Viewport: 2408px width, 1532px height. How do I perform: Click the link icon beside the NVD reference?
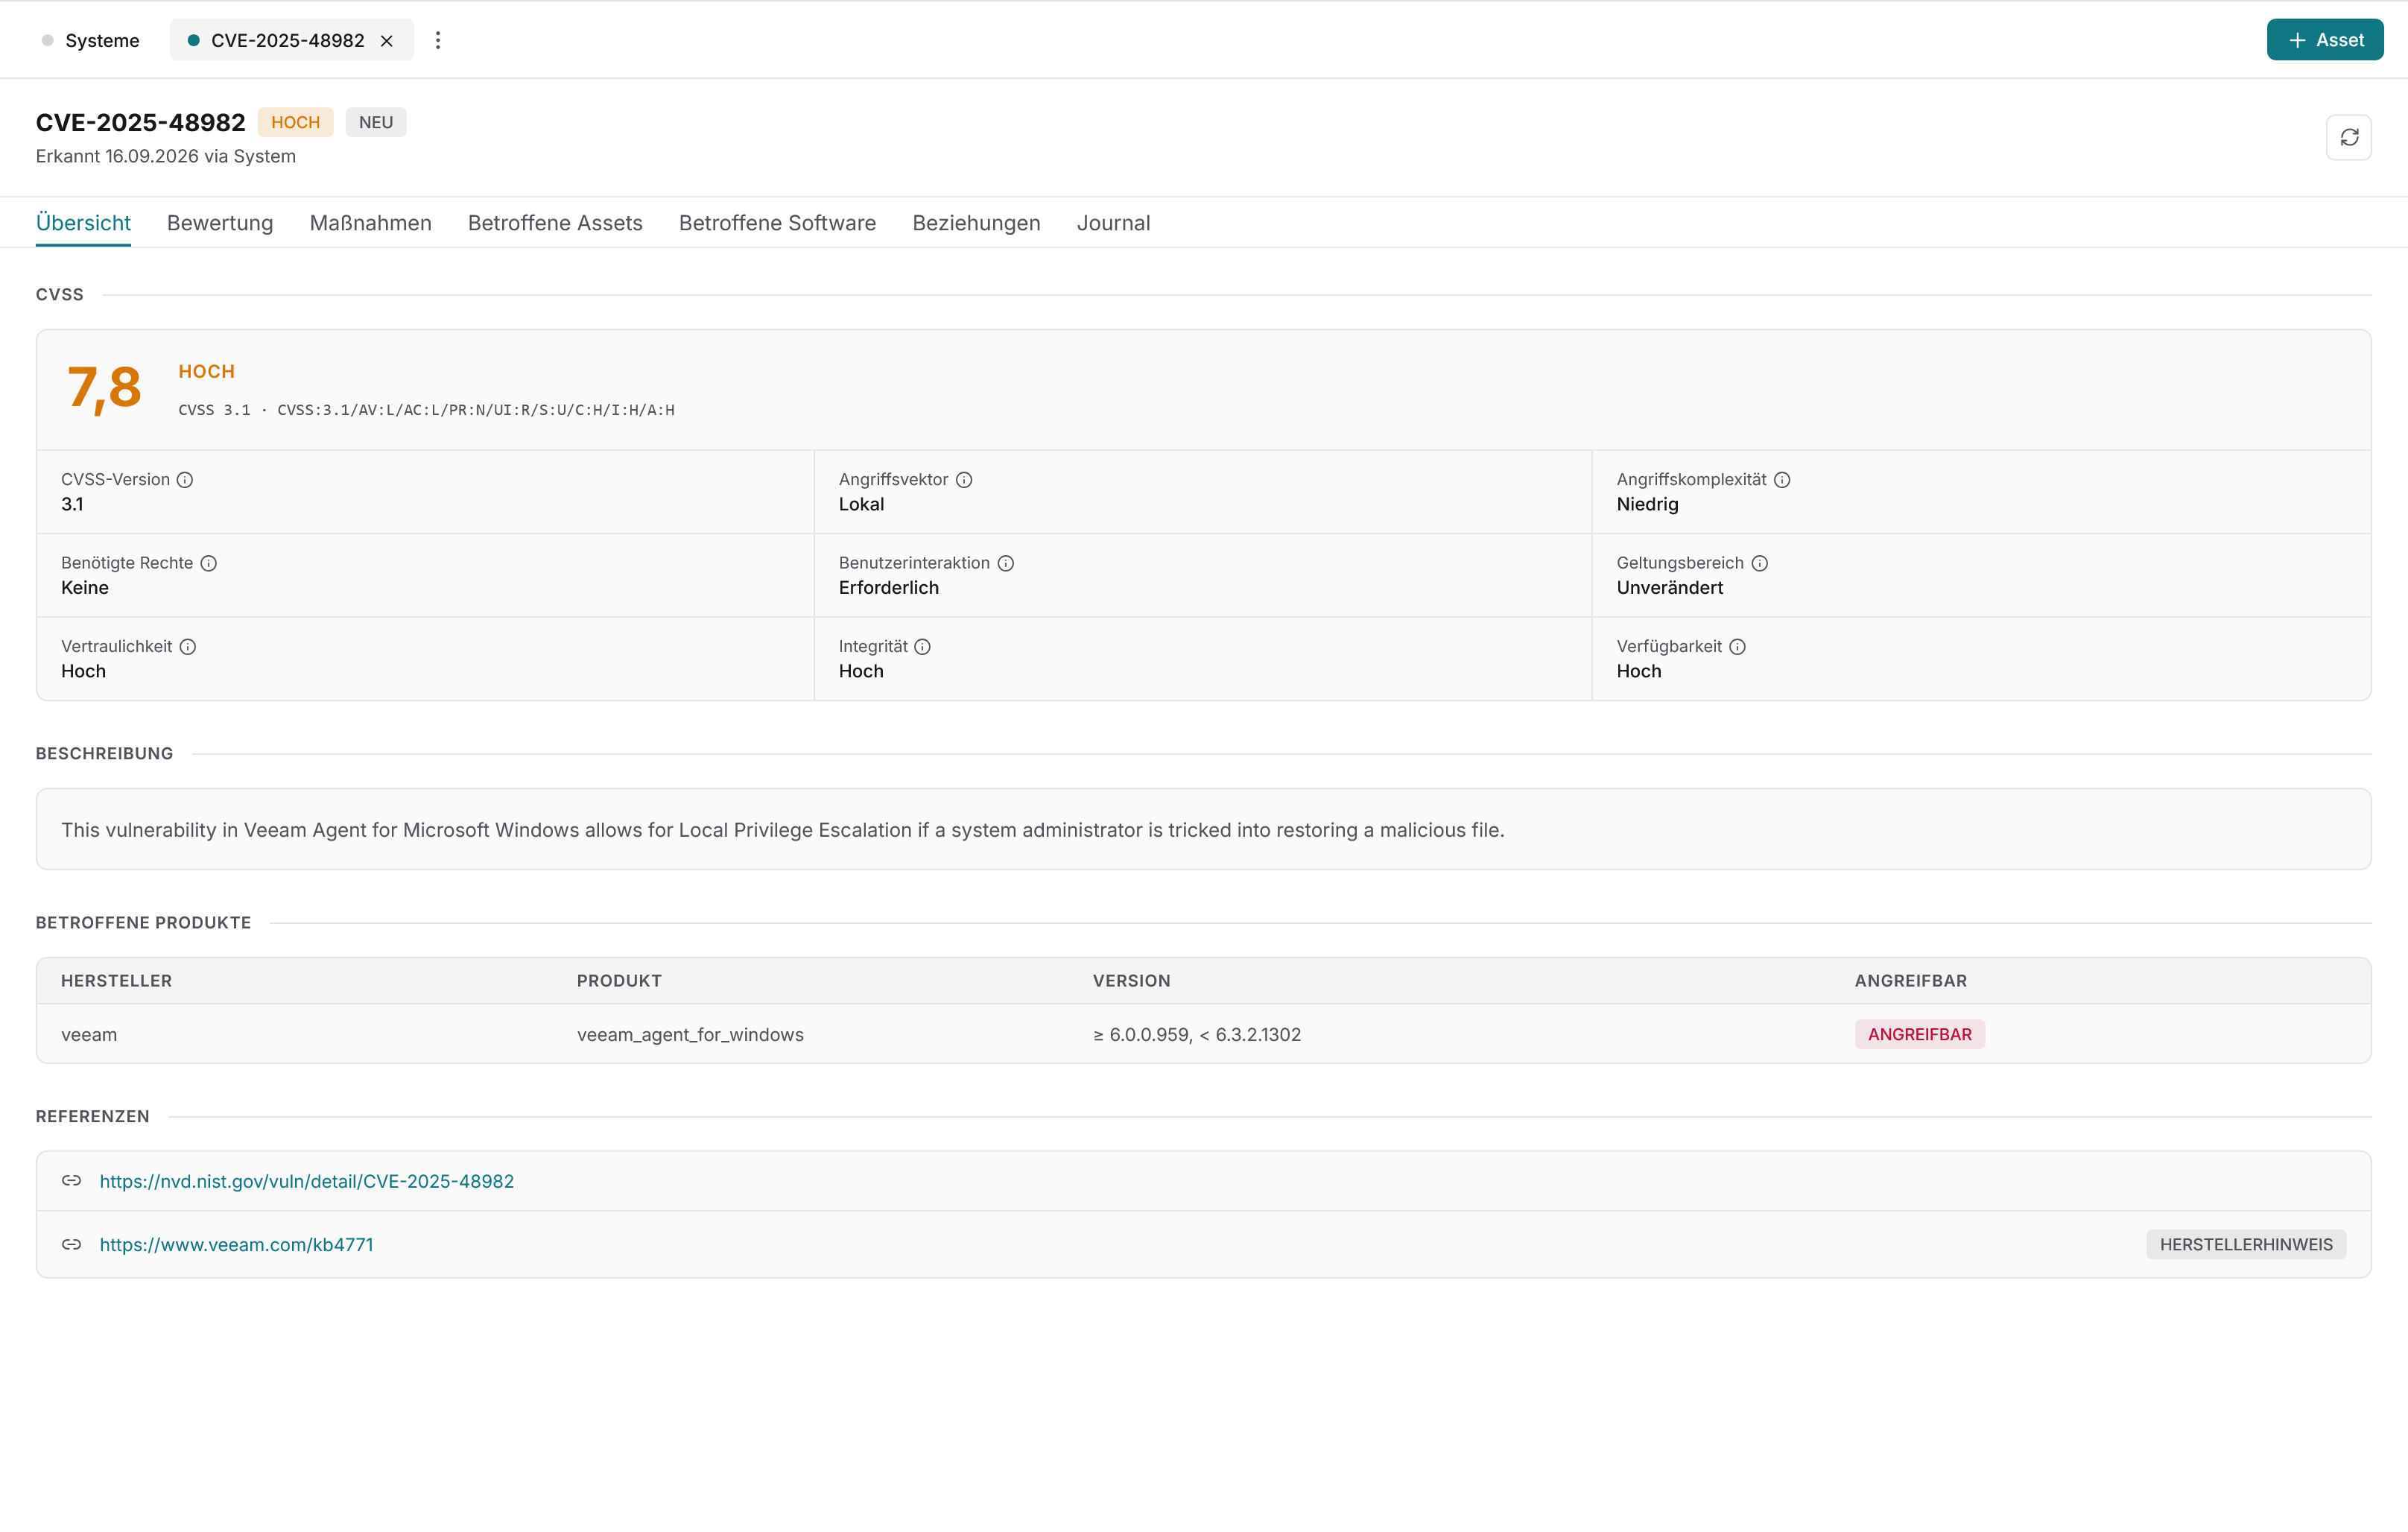tap(71, 1181)
